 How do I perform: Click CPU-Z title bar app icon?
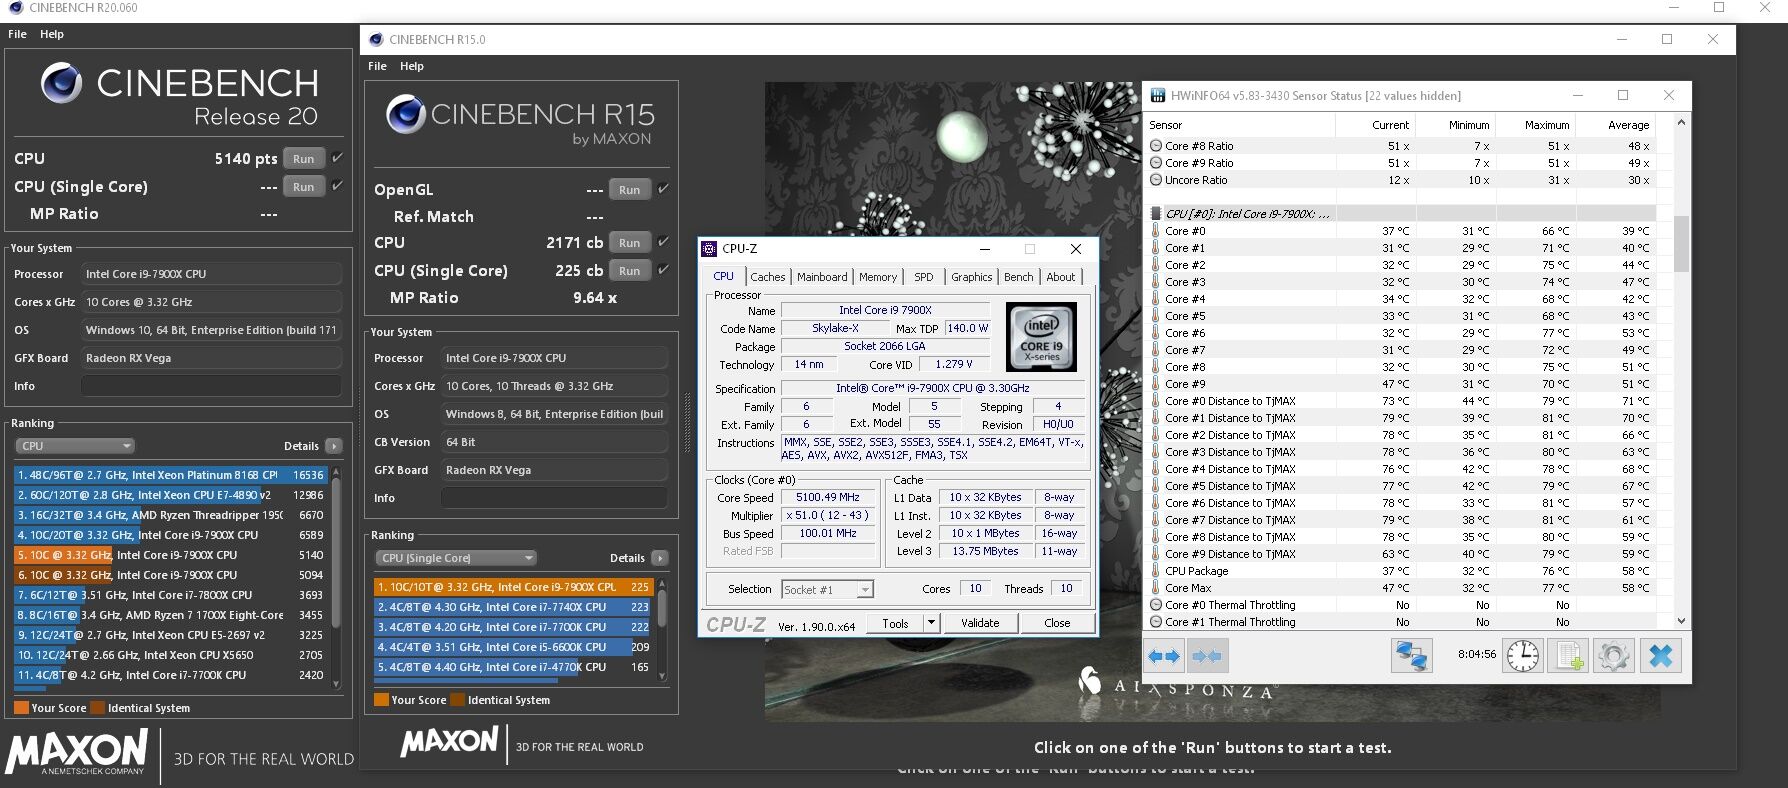pos(709,249)
